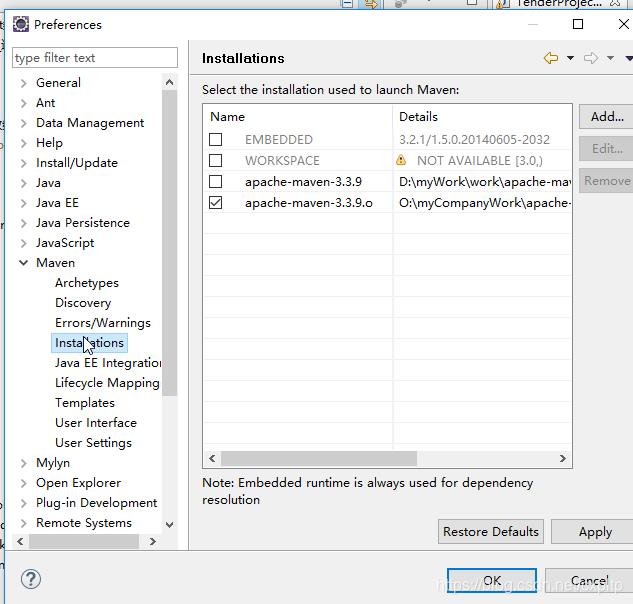Expand the Java tree node

(24, 183)
